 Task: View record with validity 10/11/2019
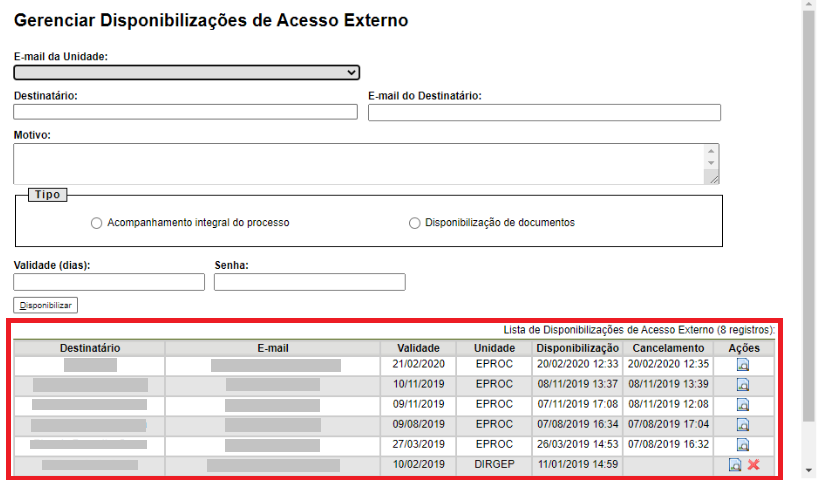743,385
